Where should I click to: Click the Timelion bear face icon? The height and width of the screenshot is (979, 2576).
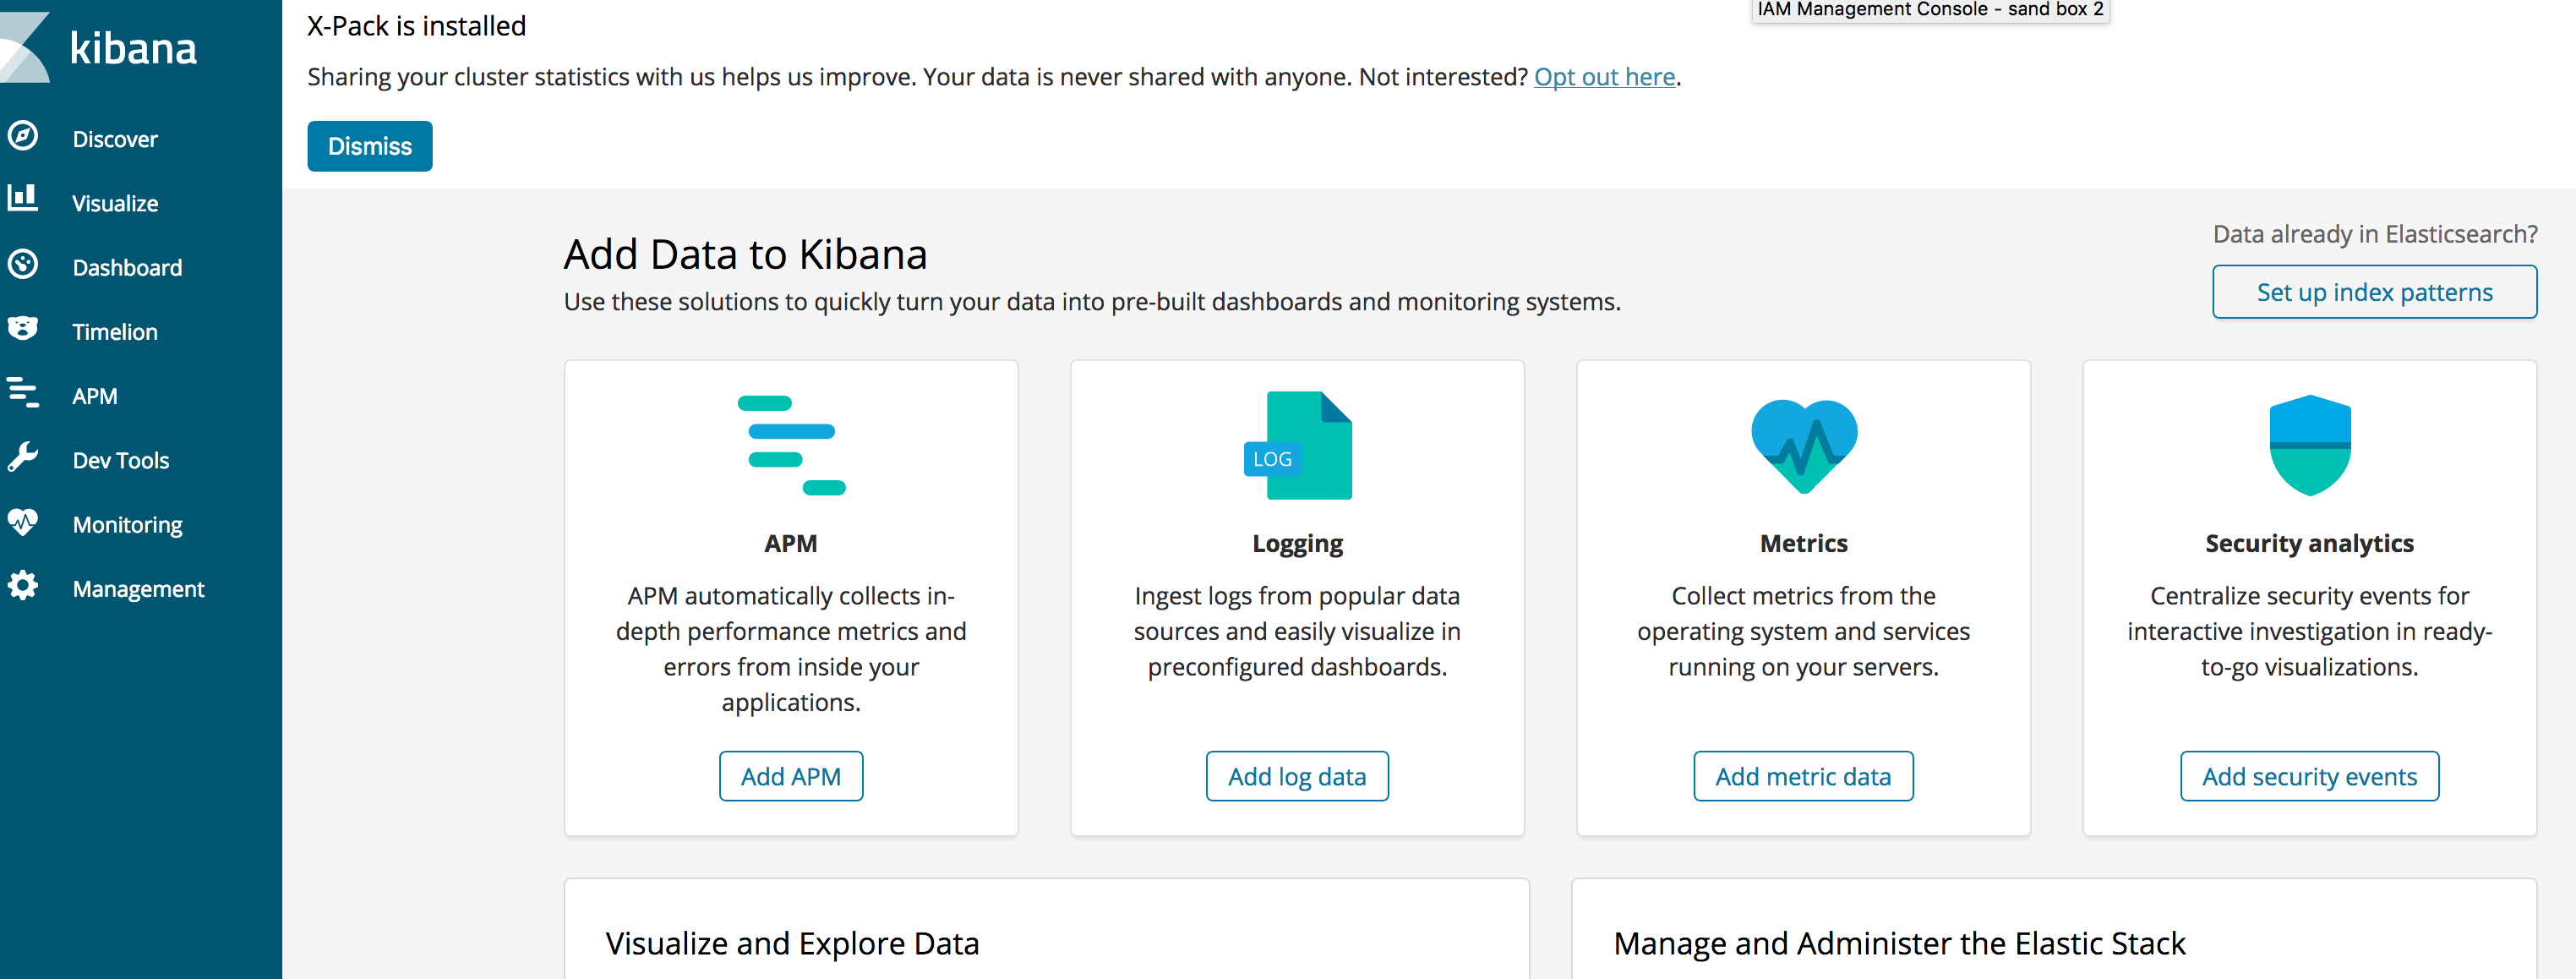tap(23, 328)
